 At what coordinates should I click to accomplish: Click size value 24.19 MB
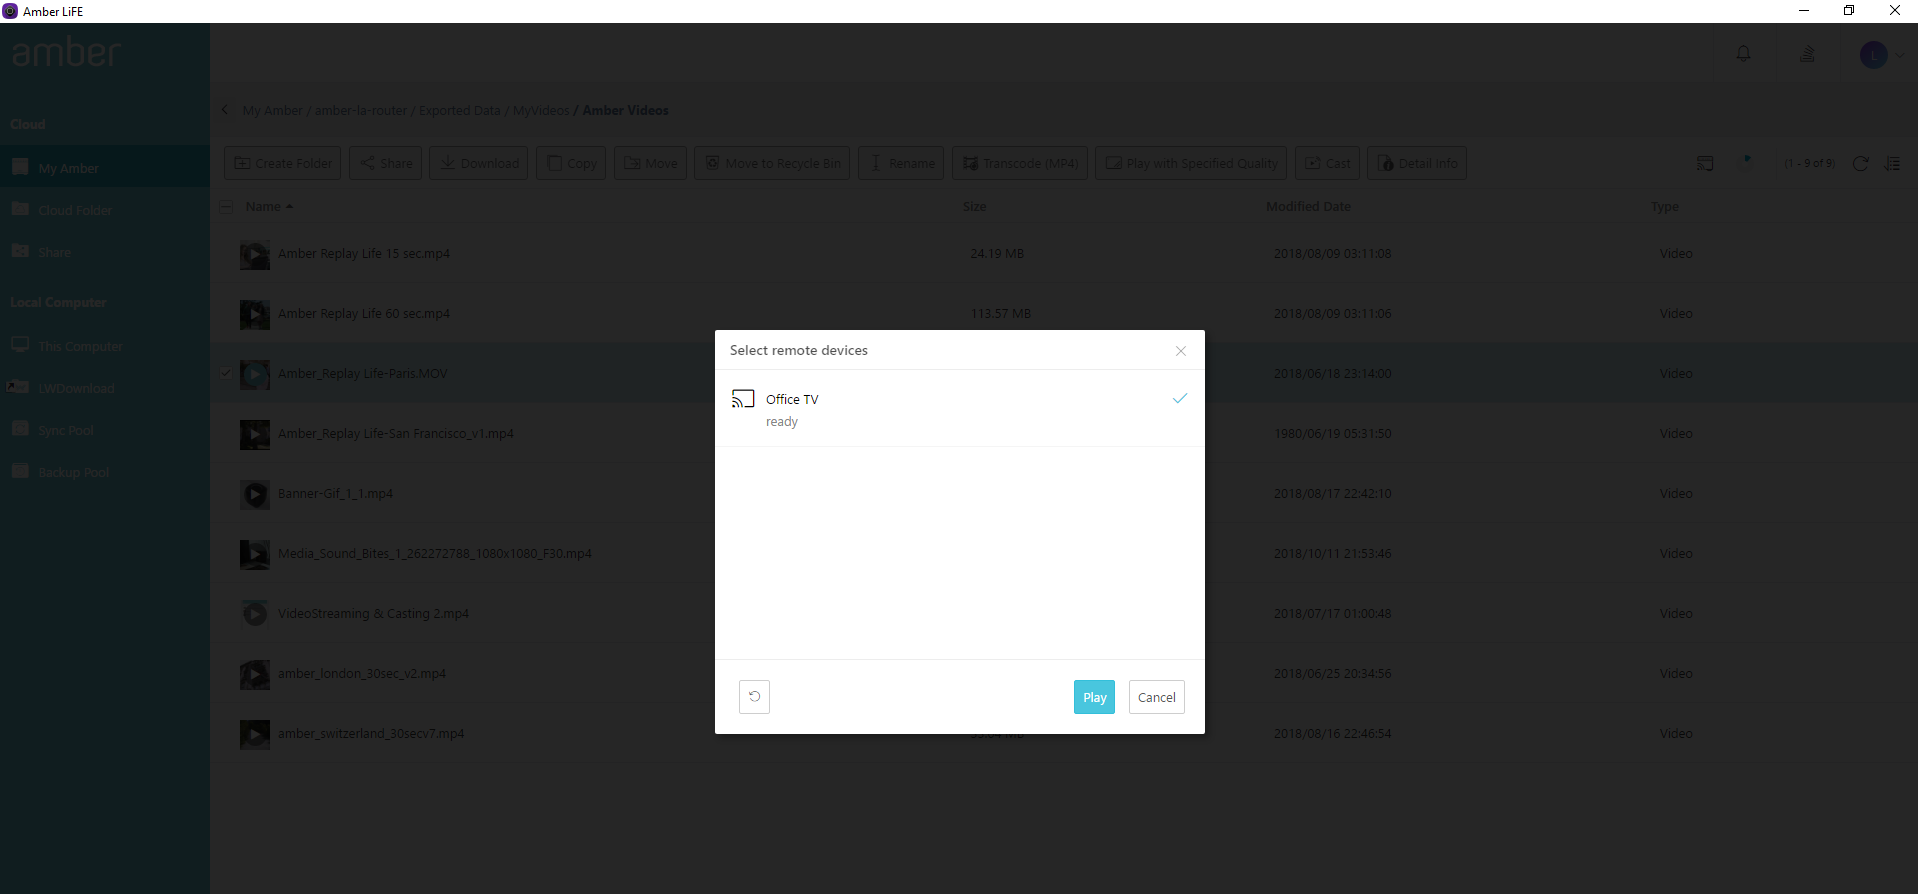tap(997, 254)
